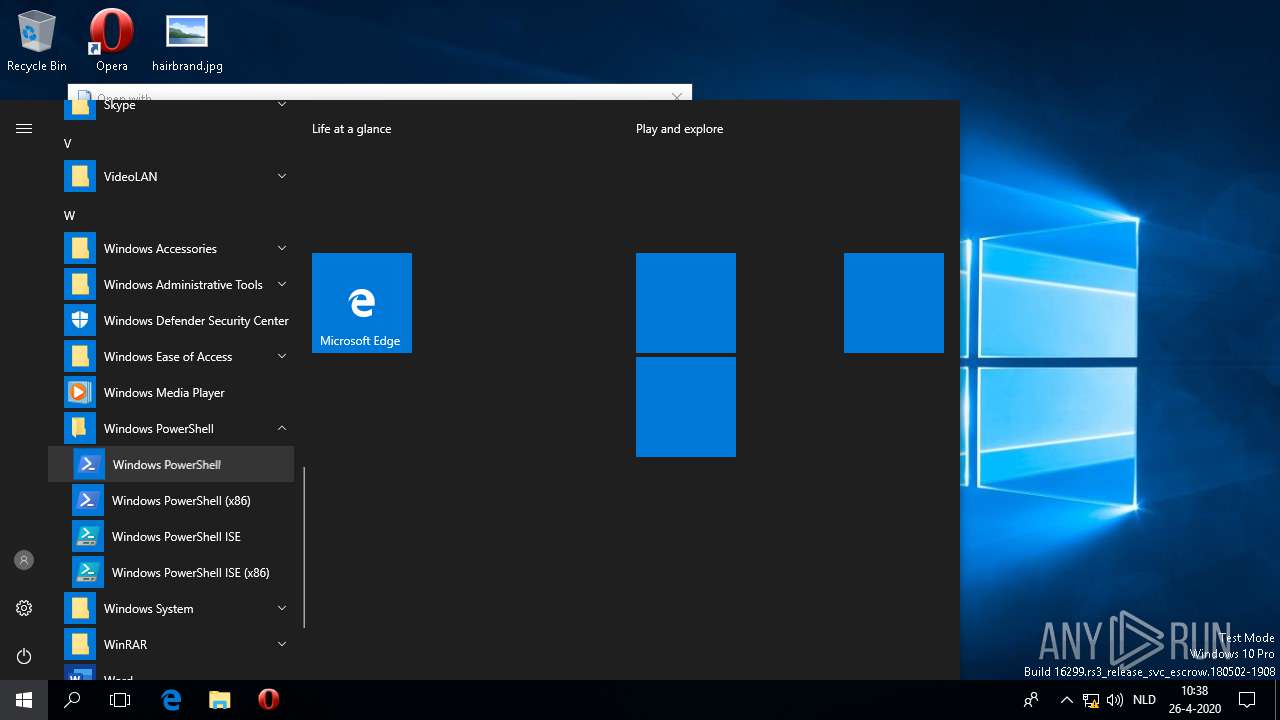The width and height of the screenshot is (1280, 720).
Task: Open taskbar Search
Action: click(72, 700)
